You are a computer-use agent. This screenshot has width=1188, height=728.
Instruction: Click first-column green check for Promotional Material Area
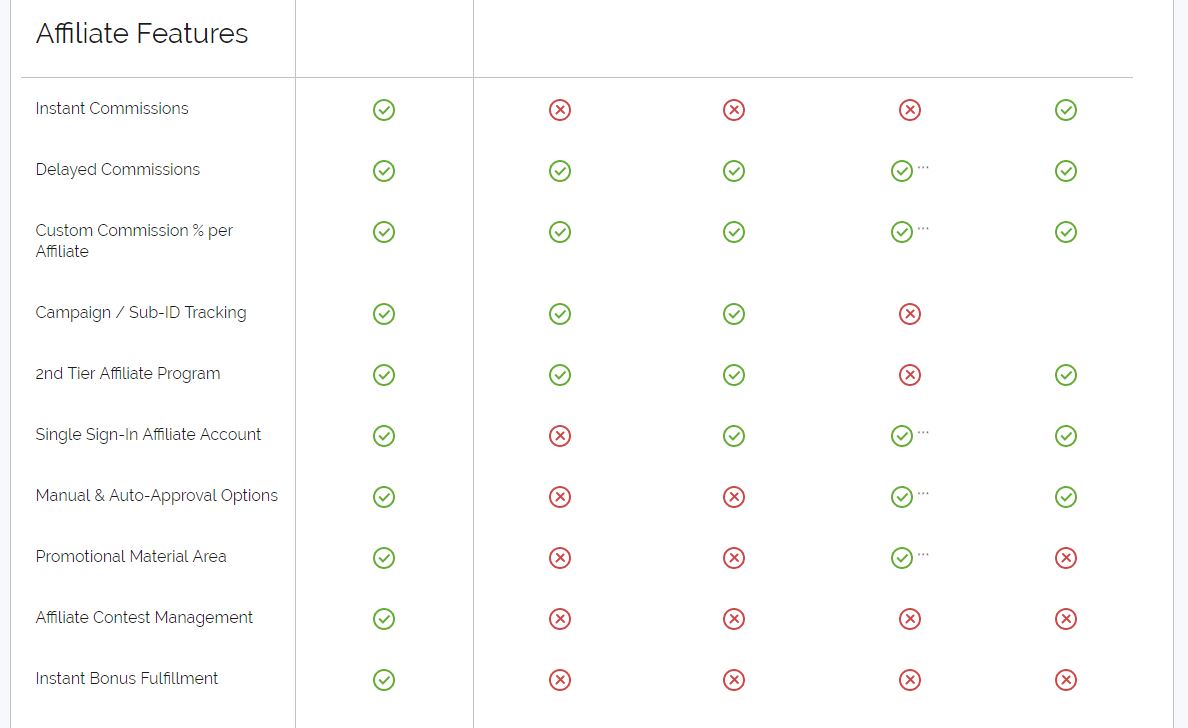click(384, 558)
